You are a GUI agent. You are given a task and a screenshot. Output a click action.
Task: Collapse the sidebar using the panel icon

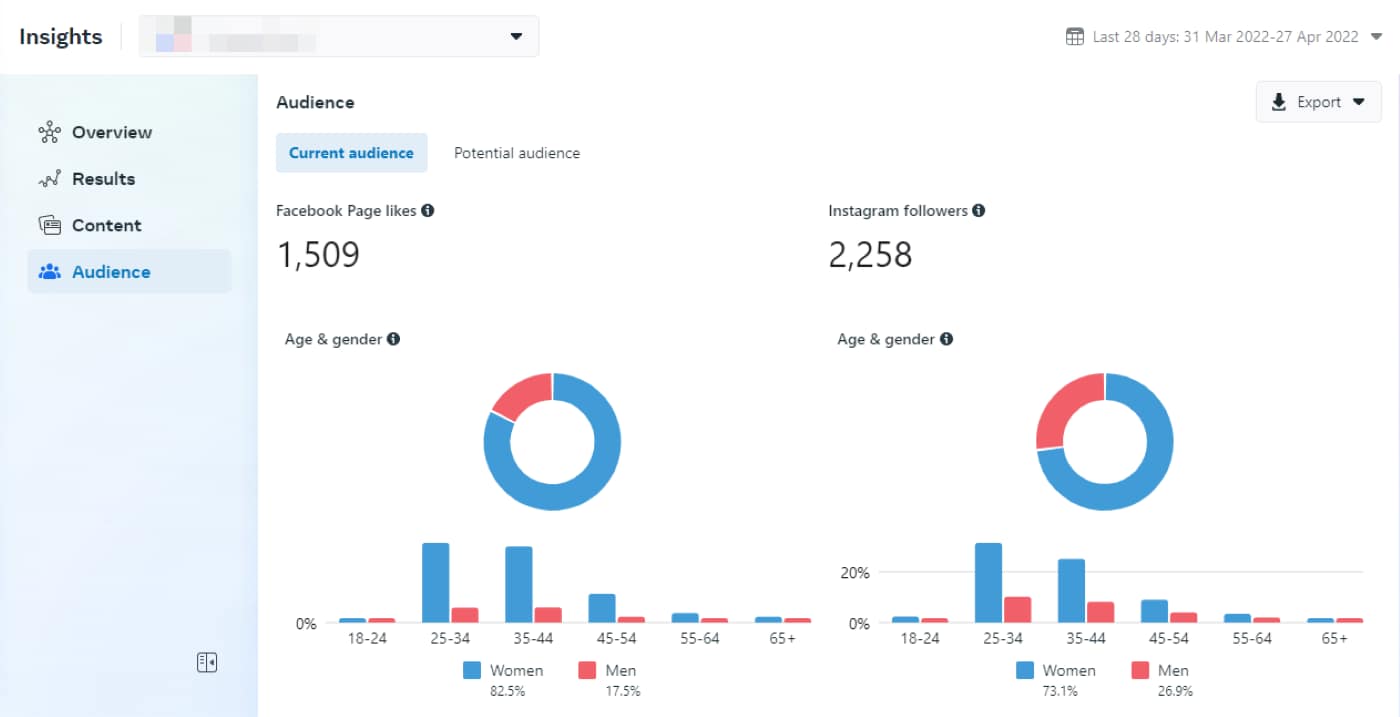click(x=207, y=661)
